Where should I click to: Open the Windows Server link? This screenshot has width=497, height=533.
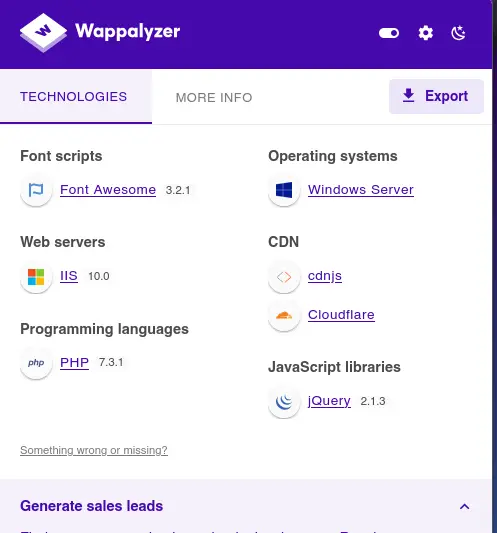361,190
